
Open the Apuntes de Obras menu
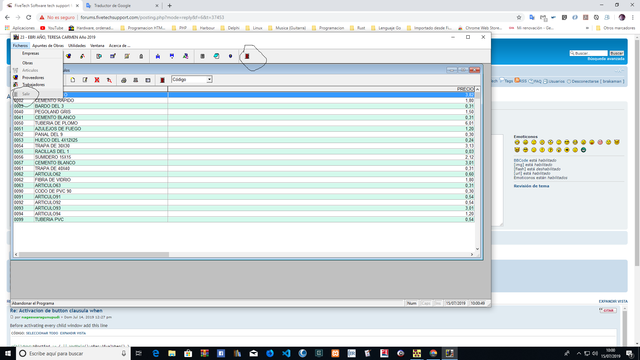tap(48, 46)
